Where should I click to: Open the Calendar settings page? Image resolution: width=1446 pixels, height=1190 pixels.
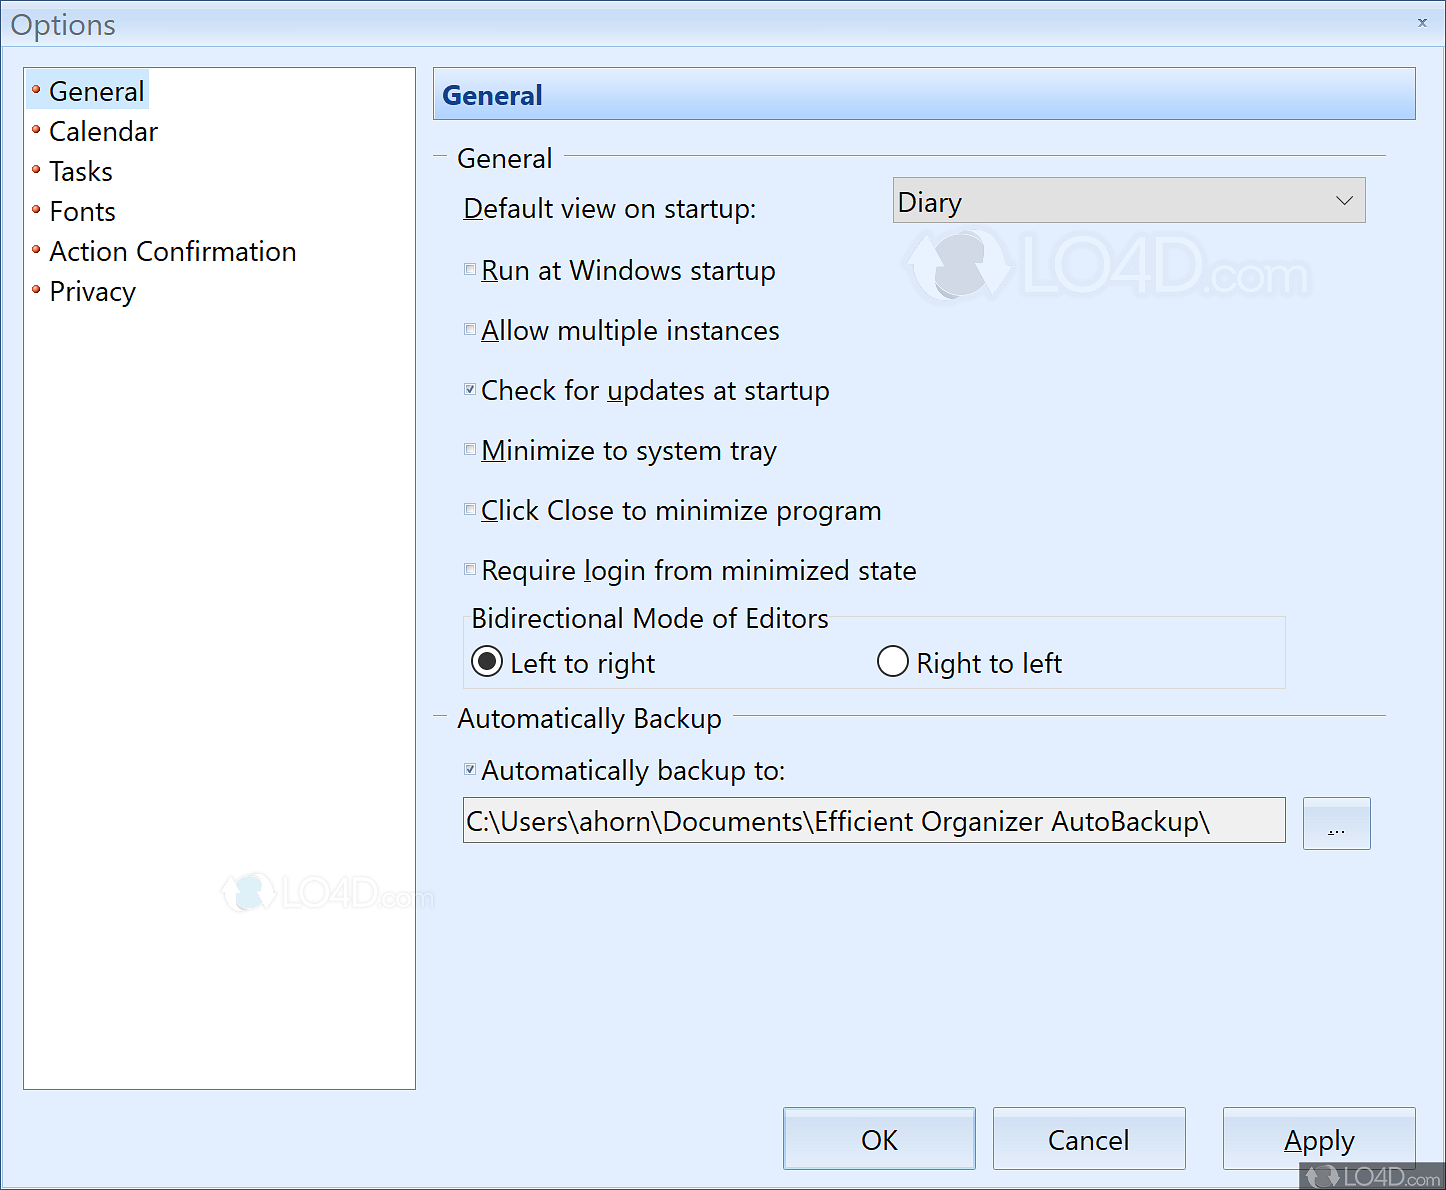[103, 131]
